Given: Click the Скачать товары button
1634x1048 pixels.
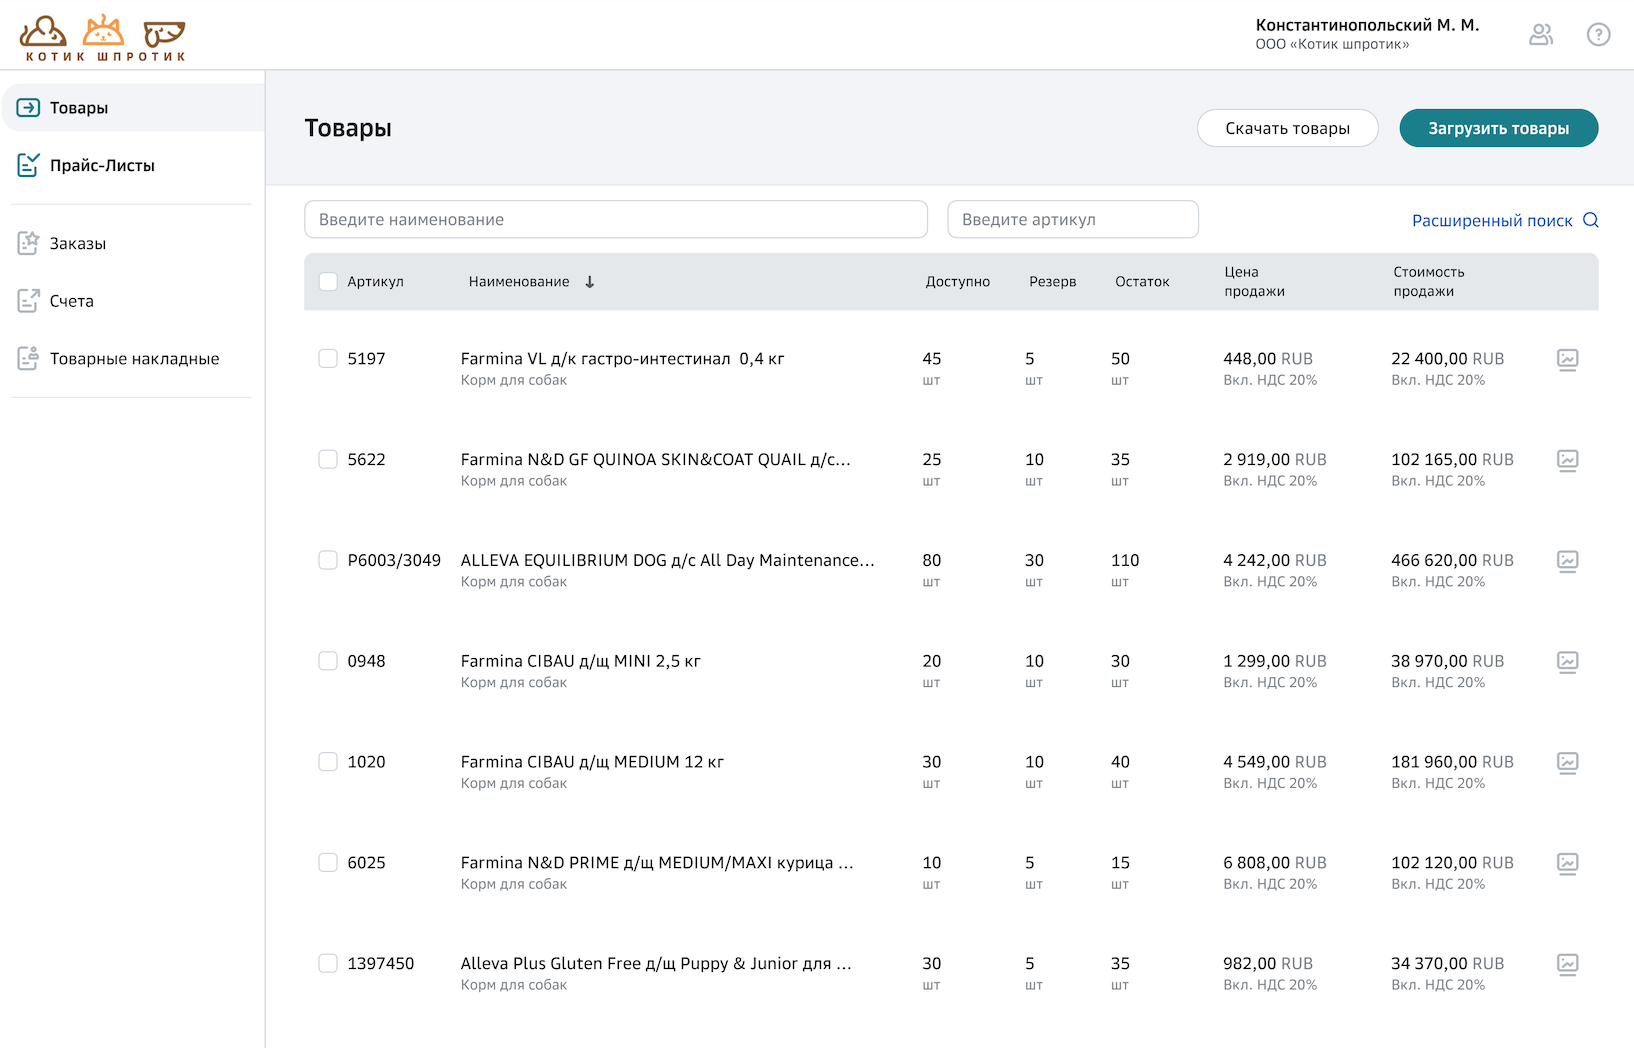Looking at the screenshot, I should coord(1287,128).
